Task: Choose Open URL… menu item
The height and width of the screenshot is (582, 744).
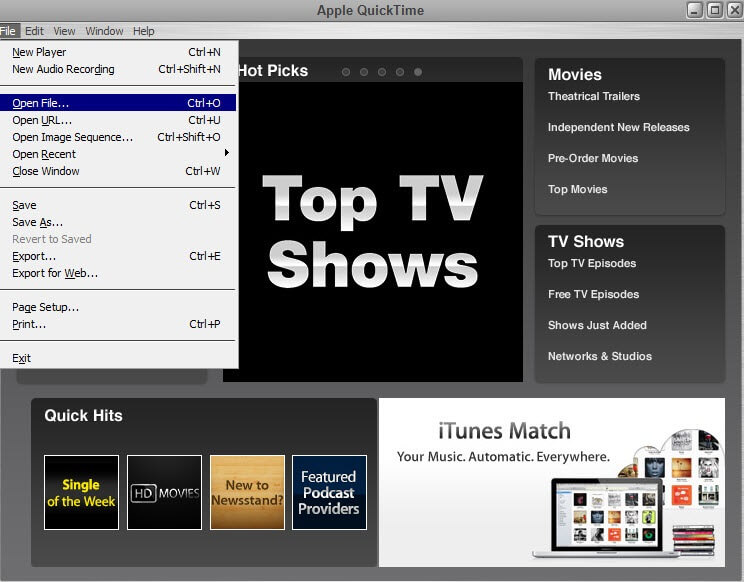Action: point(118,120)
